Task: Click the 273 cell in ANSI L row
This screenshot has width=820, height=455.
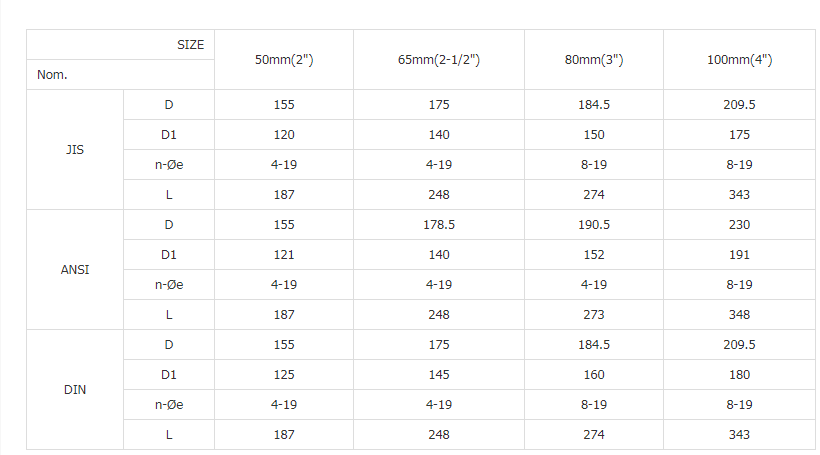Action: tap(594, 315)
